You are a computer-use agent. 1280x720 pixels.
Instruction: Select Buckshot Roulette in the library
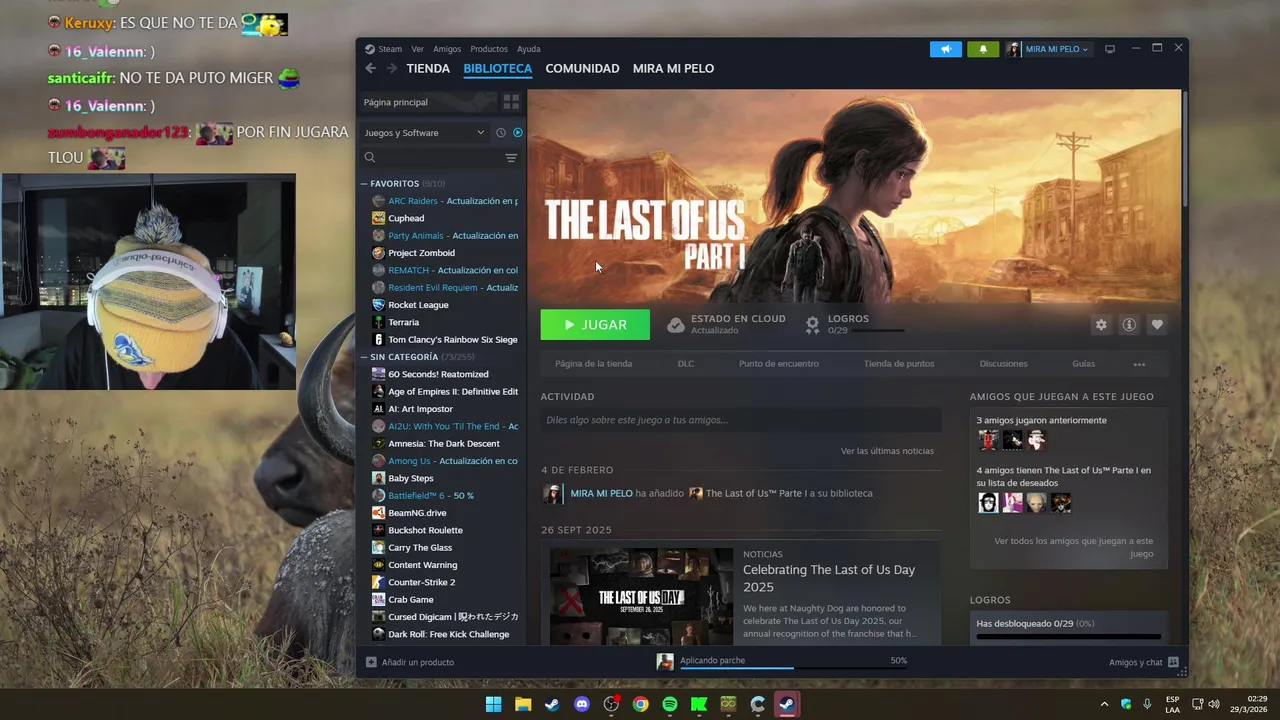coord(425,530)
